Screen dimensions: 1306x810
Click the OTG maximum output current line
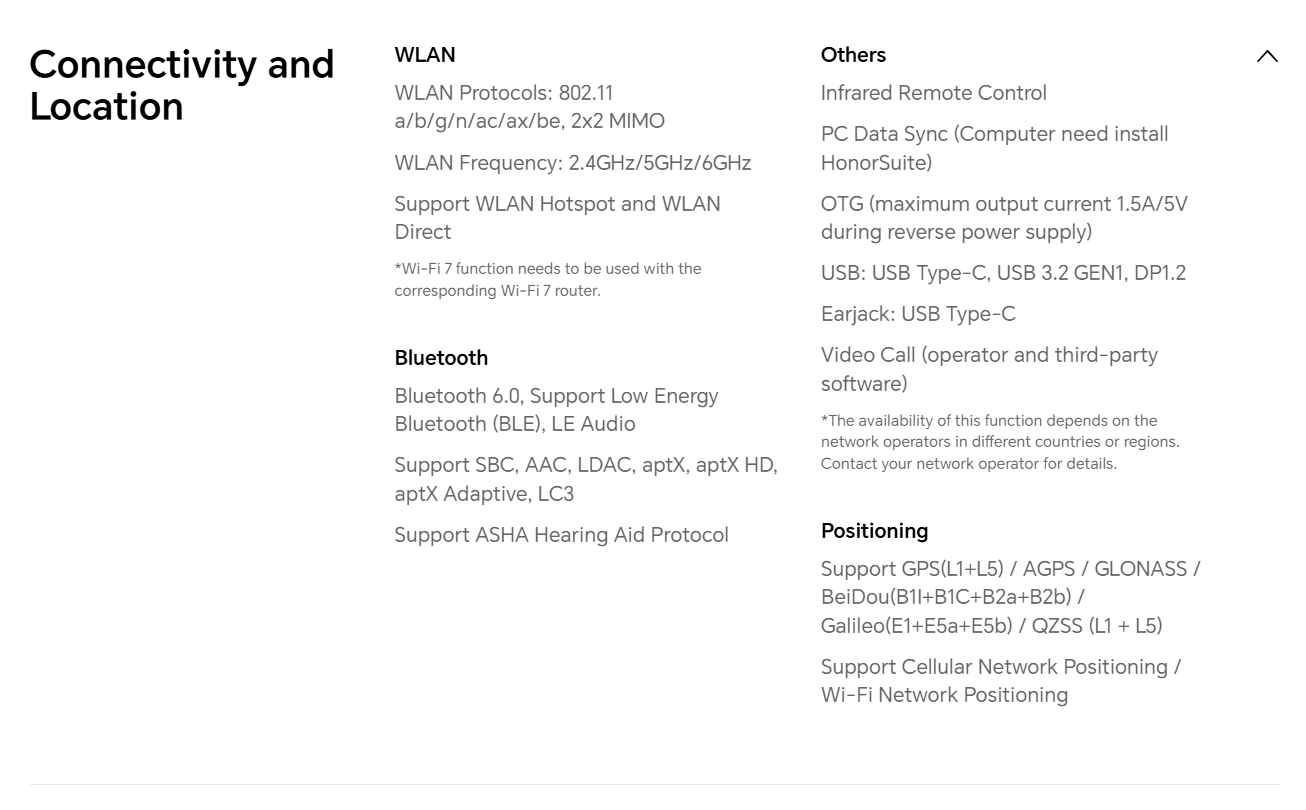click(x=1004, y=218)
